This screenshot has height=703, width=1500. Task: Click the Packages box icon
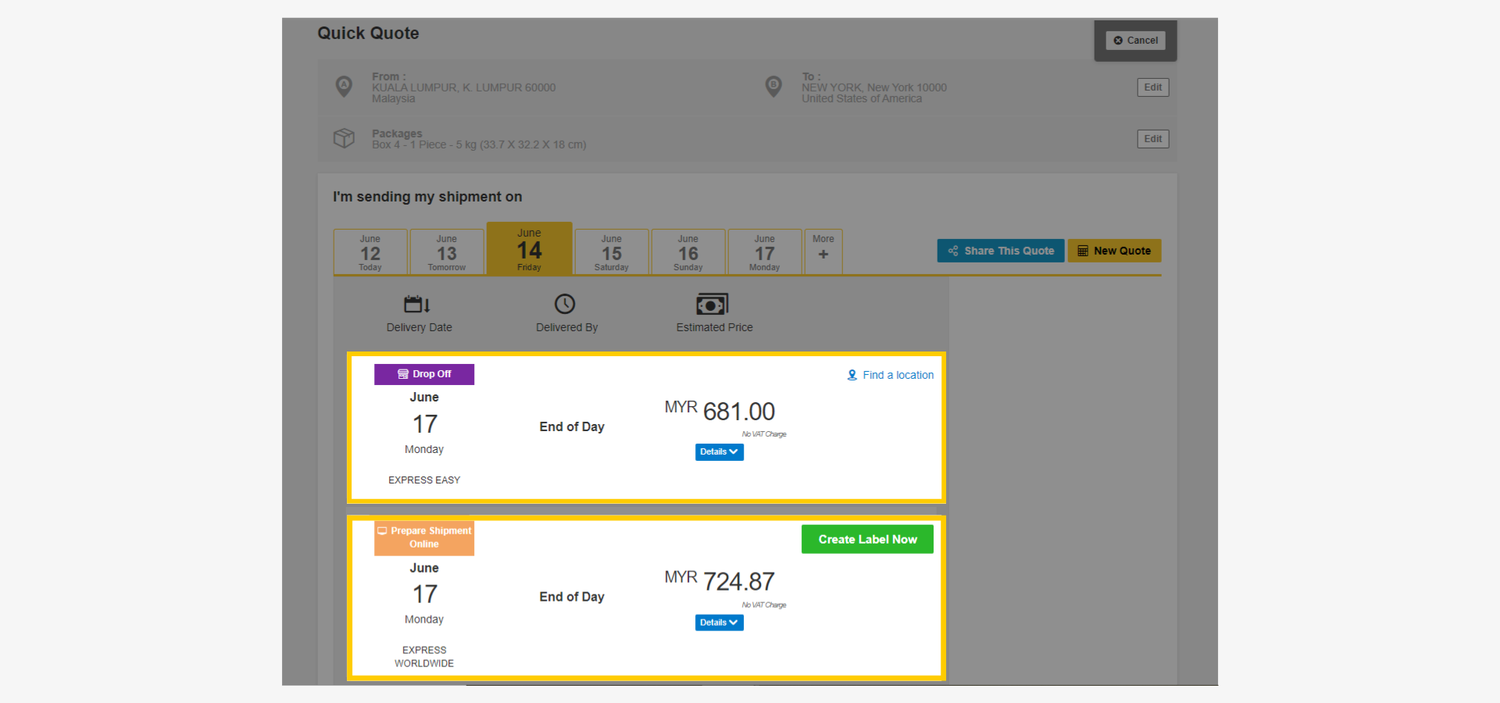click(344, 138)
